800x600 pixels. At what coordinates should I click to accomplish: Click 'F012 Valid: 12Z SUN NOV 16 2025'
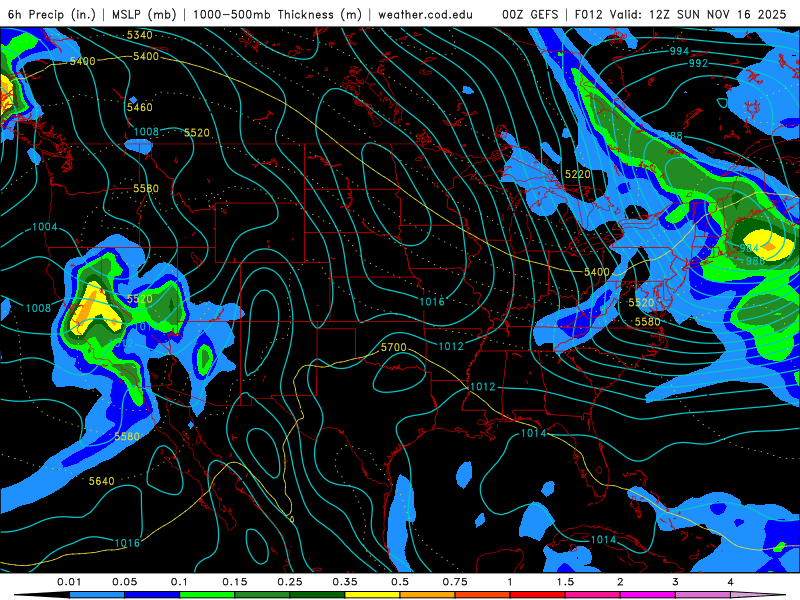click(680, 14)
